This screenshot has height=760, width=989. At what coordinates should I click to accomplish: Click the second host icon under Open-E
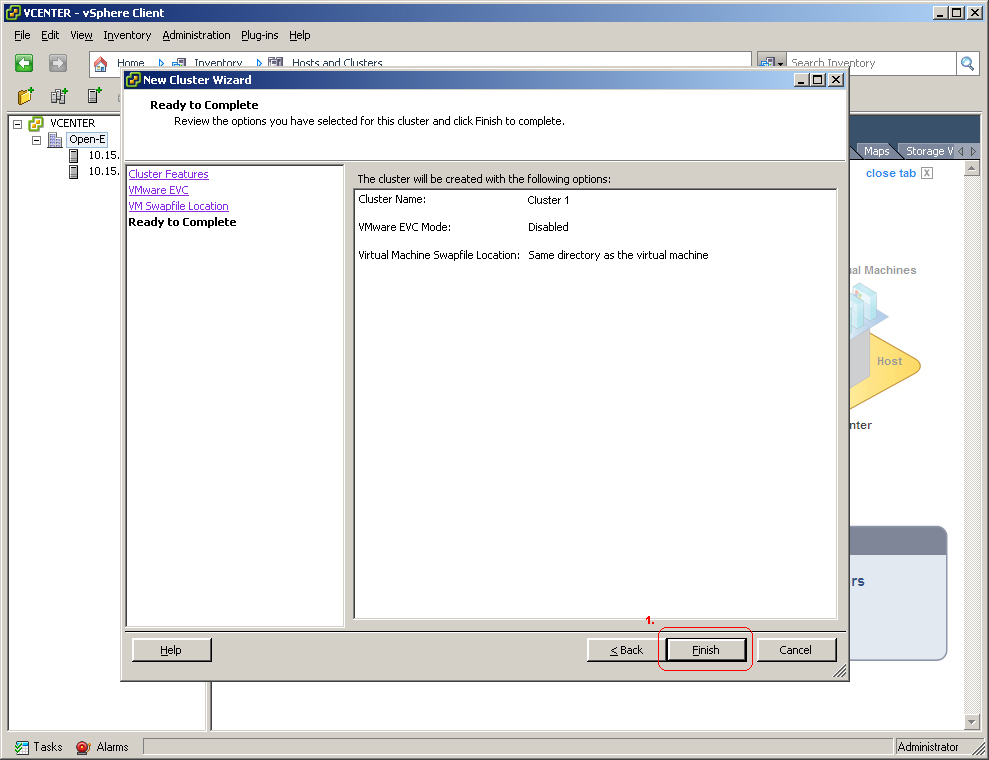(74, 172)
